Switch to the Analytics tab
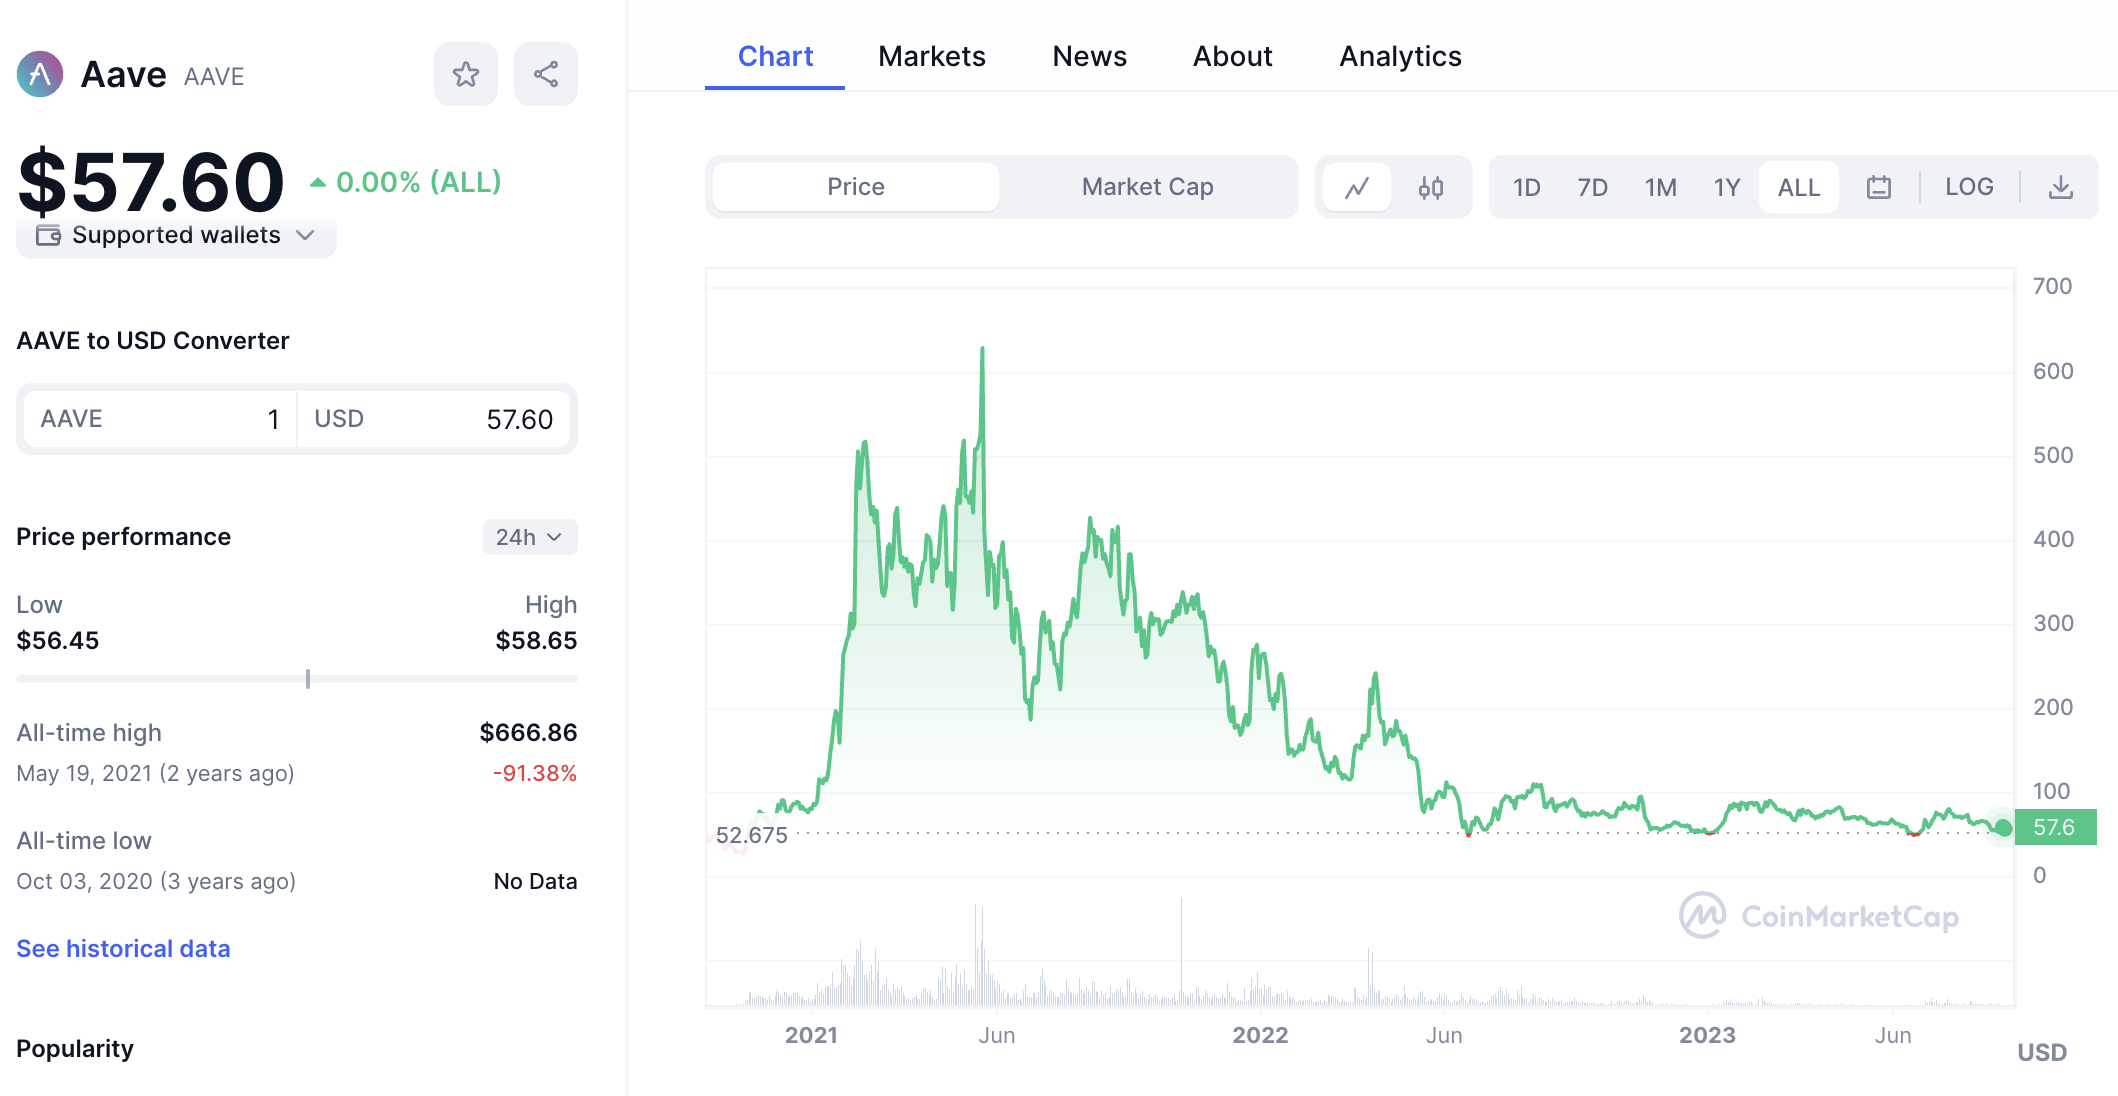Screen dimensions: 2118x1096 click(x=1400, y=57)
